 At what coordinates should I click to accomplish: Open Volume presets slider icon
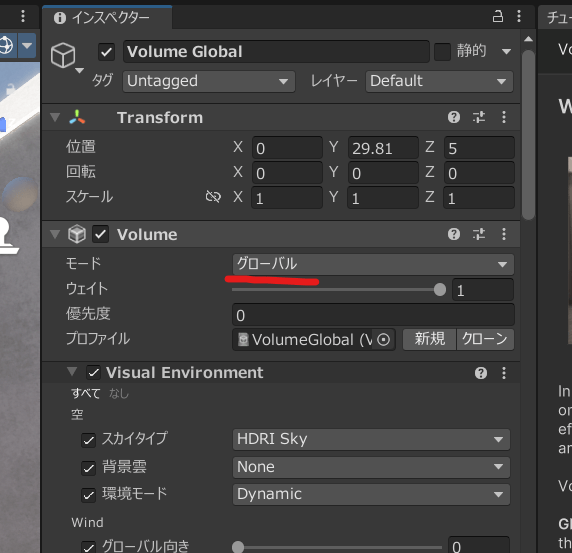[x=479, y=234]
